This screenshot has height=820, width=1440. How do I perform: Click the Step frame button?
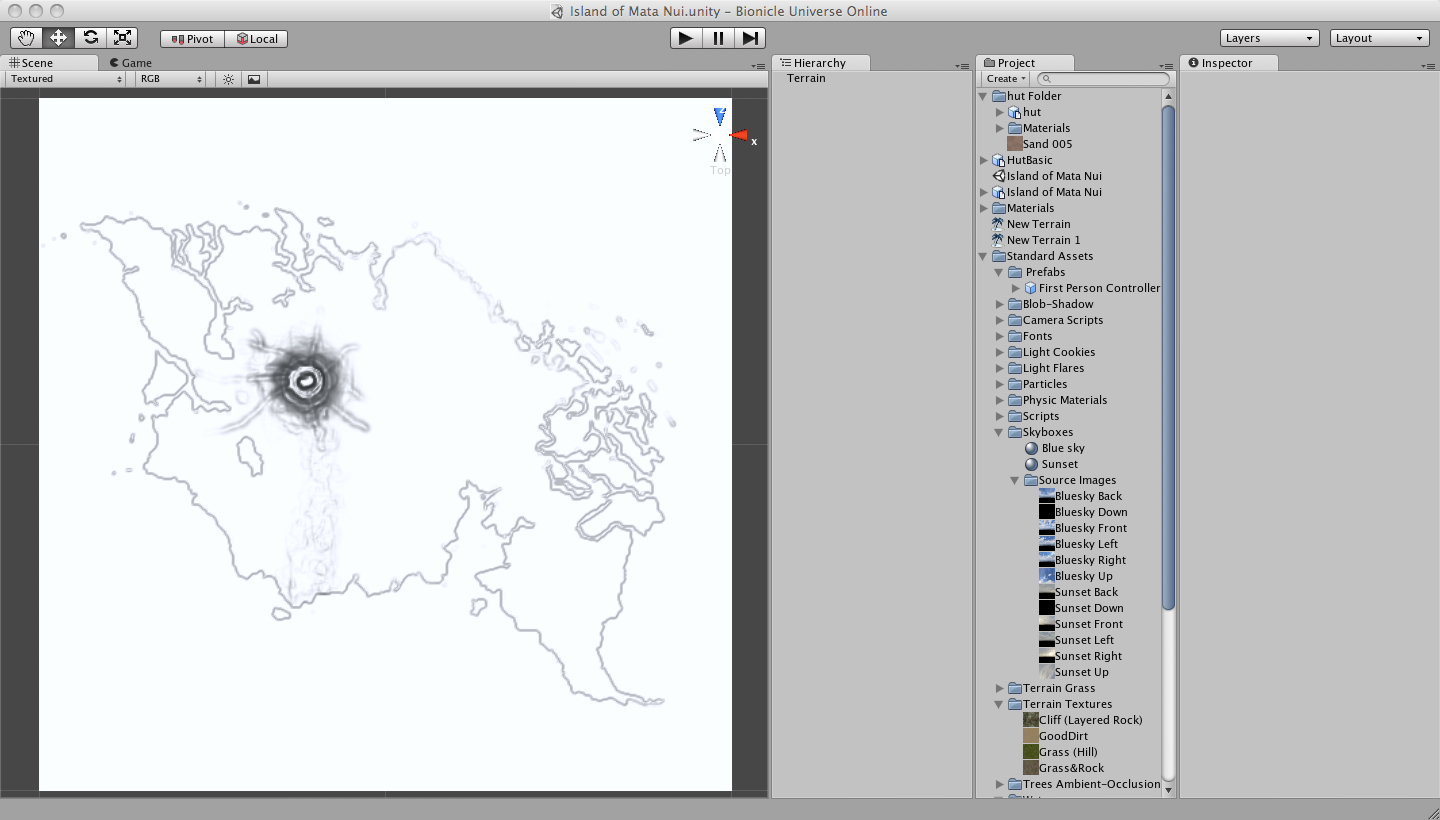(x=750, y=38)
